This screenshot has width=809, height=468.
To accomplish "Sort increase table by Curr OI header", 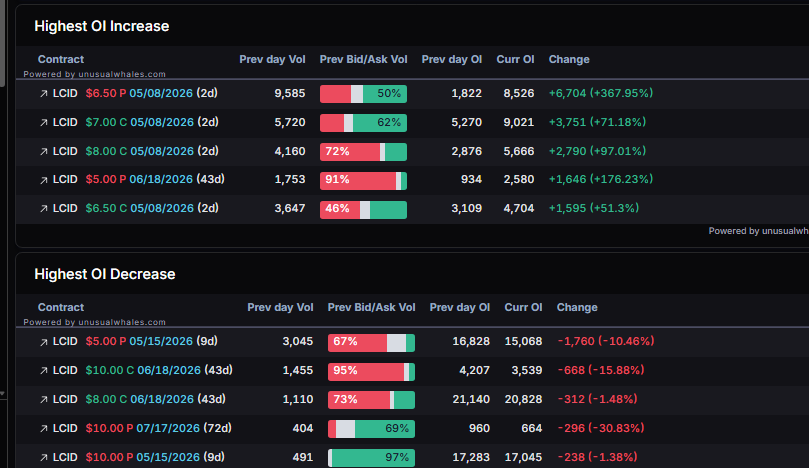I will (515, 59).
